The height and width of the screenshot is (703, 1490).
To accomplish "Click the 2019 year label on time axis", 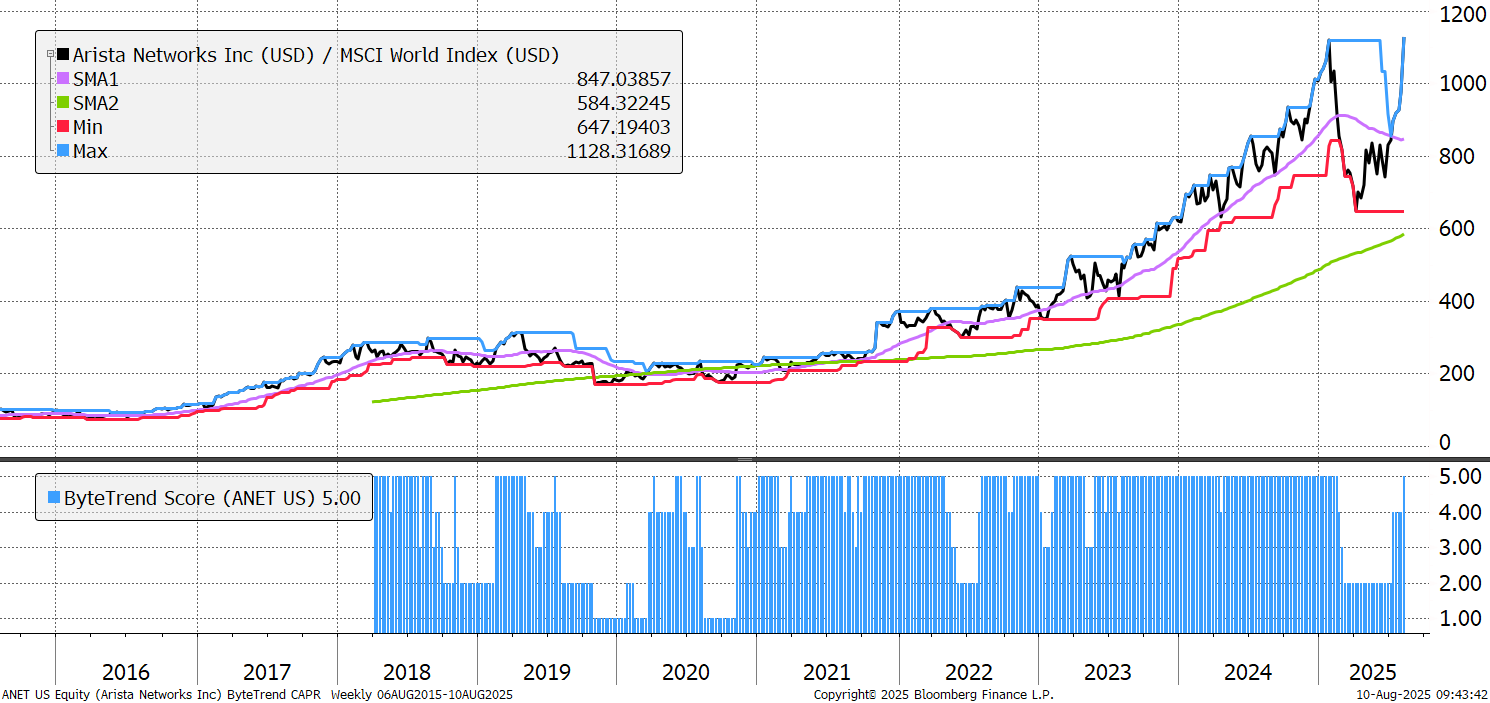I will click(x=547, y=672).
